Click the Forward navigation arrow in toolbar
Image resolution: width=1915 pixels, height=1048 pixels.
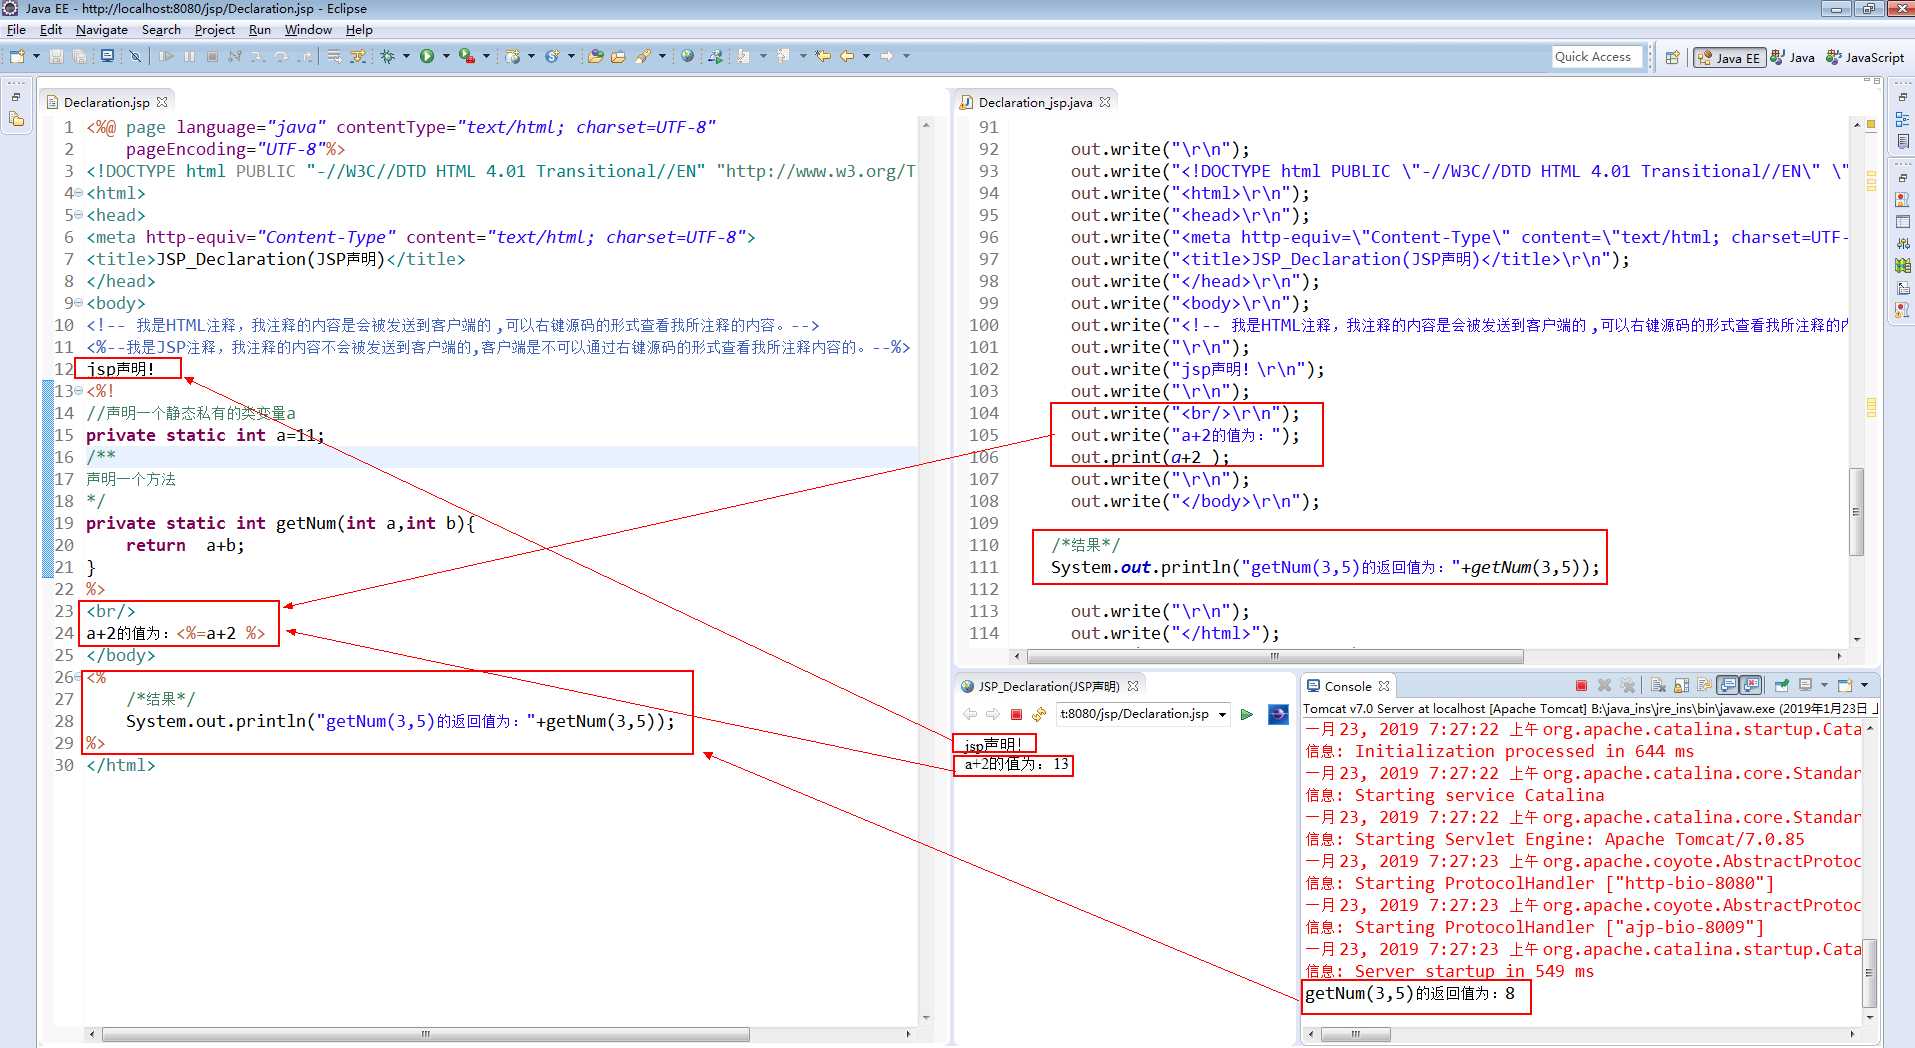886,56
